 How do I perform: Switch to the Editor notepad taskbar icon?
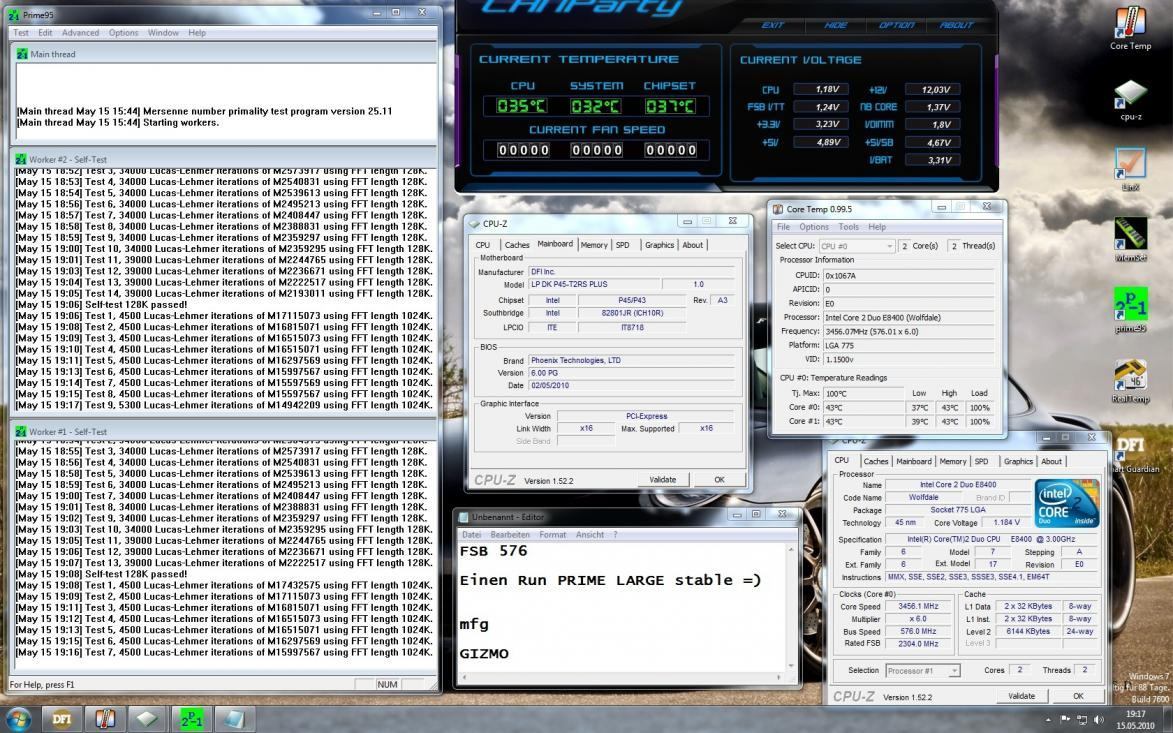point(234,720)
